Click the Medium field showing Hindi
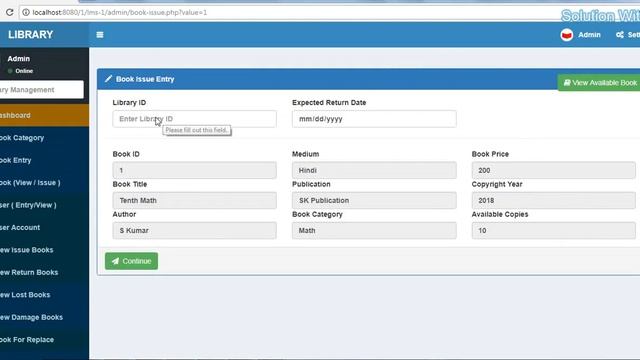The height and width of the screenshot is (360, 640). point(374,170)
